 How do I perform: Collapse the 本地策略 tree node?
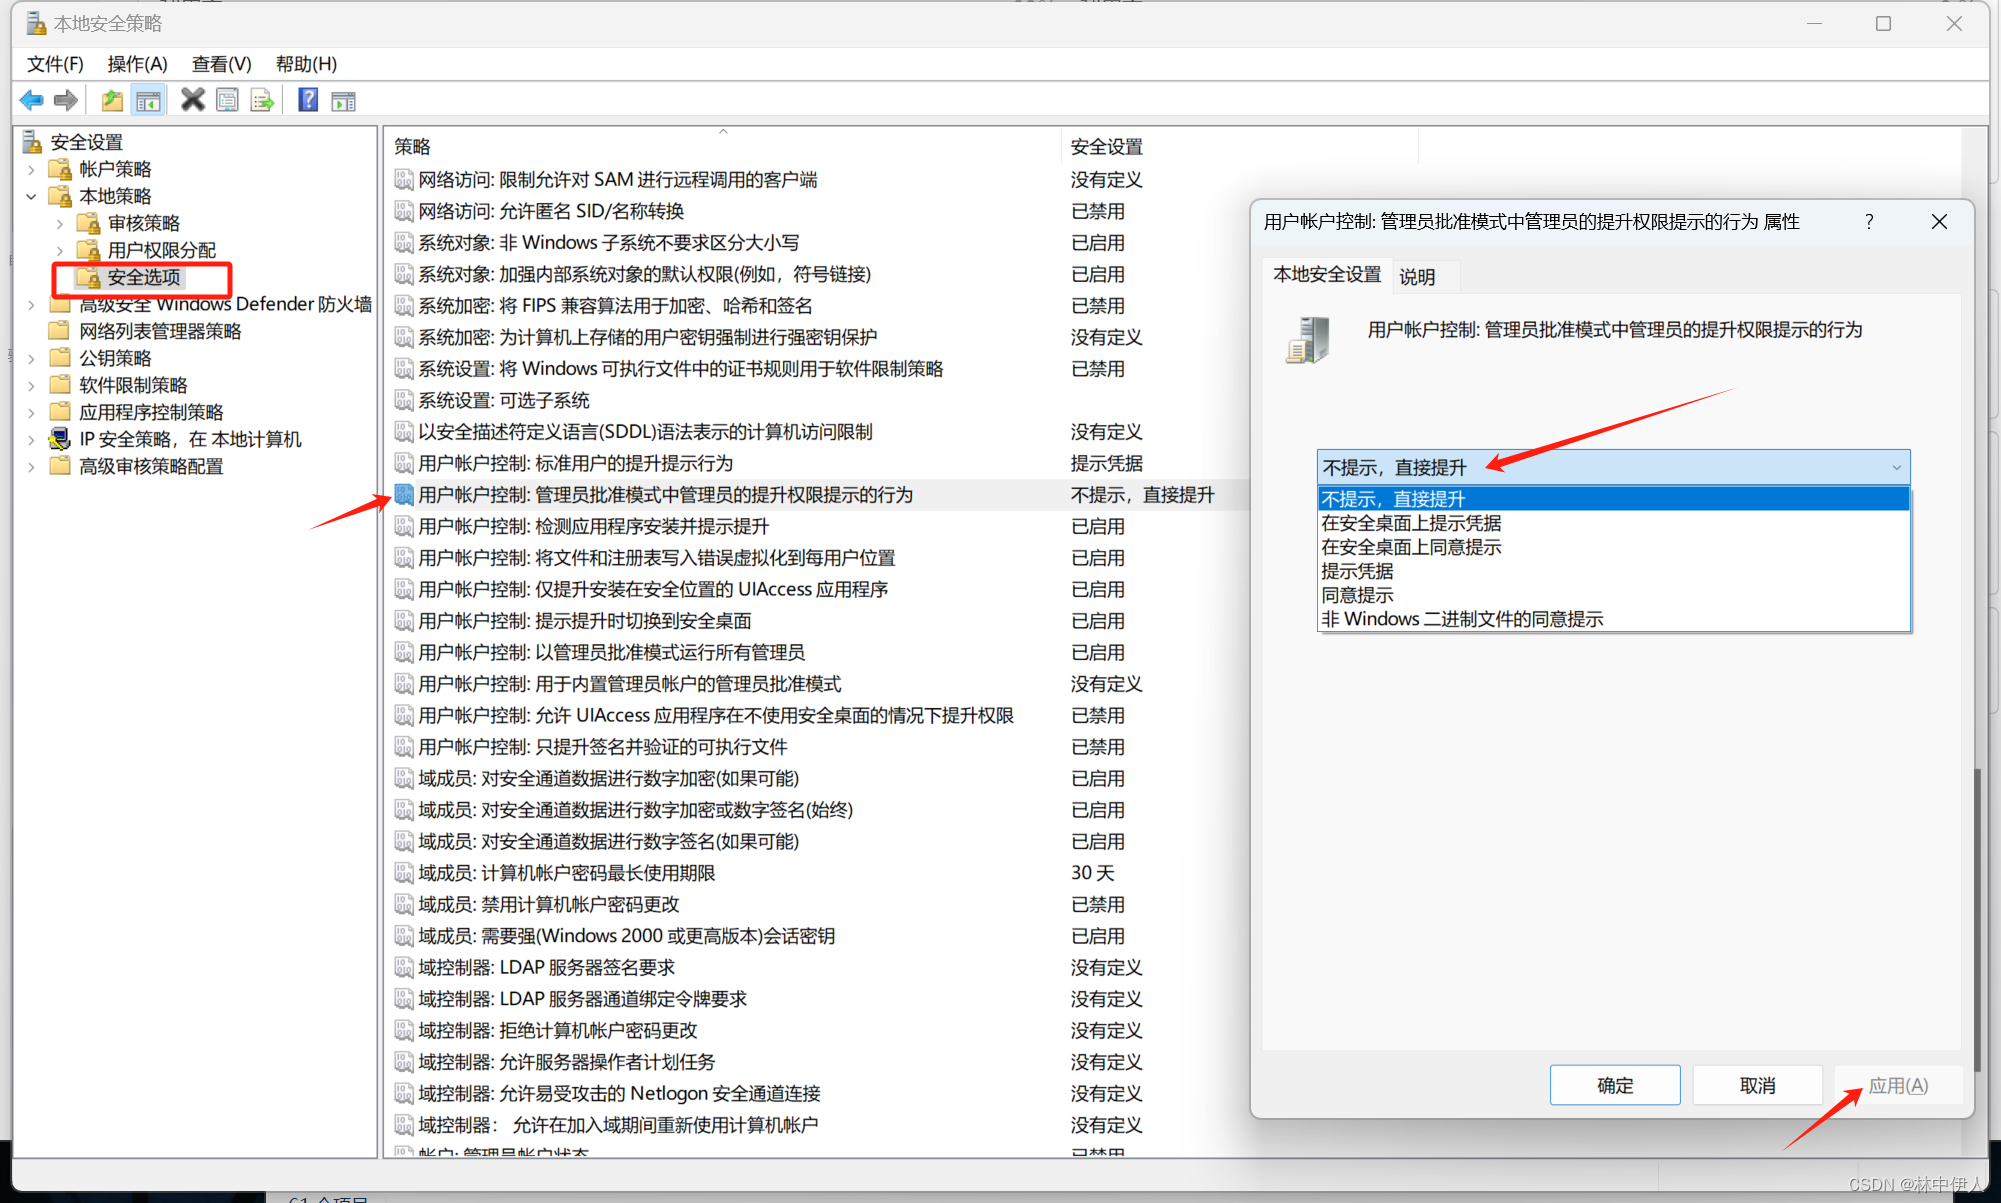(x=31, y=197)
